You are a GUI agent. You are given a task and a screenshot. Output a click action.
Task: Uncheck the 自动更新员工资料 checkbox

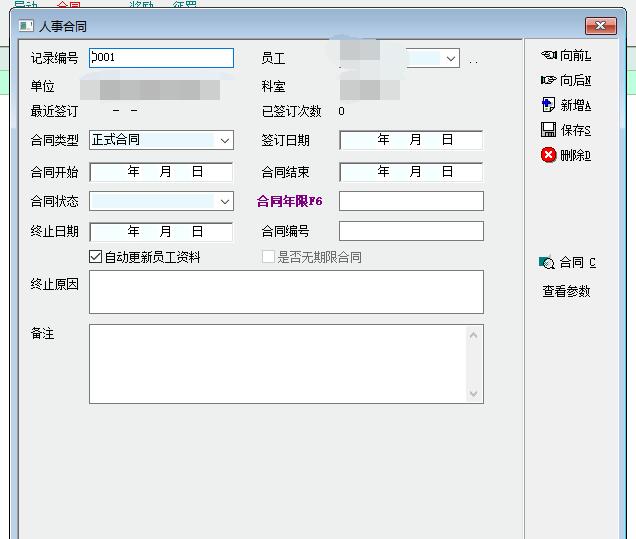96,257
